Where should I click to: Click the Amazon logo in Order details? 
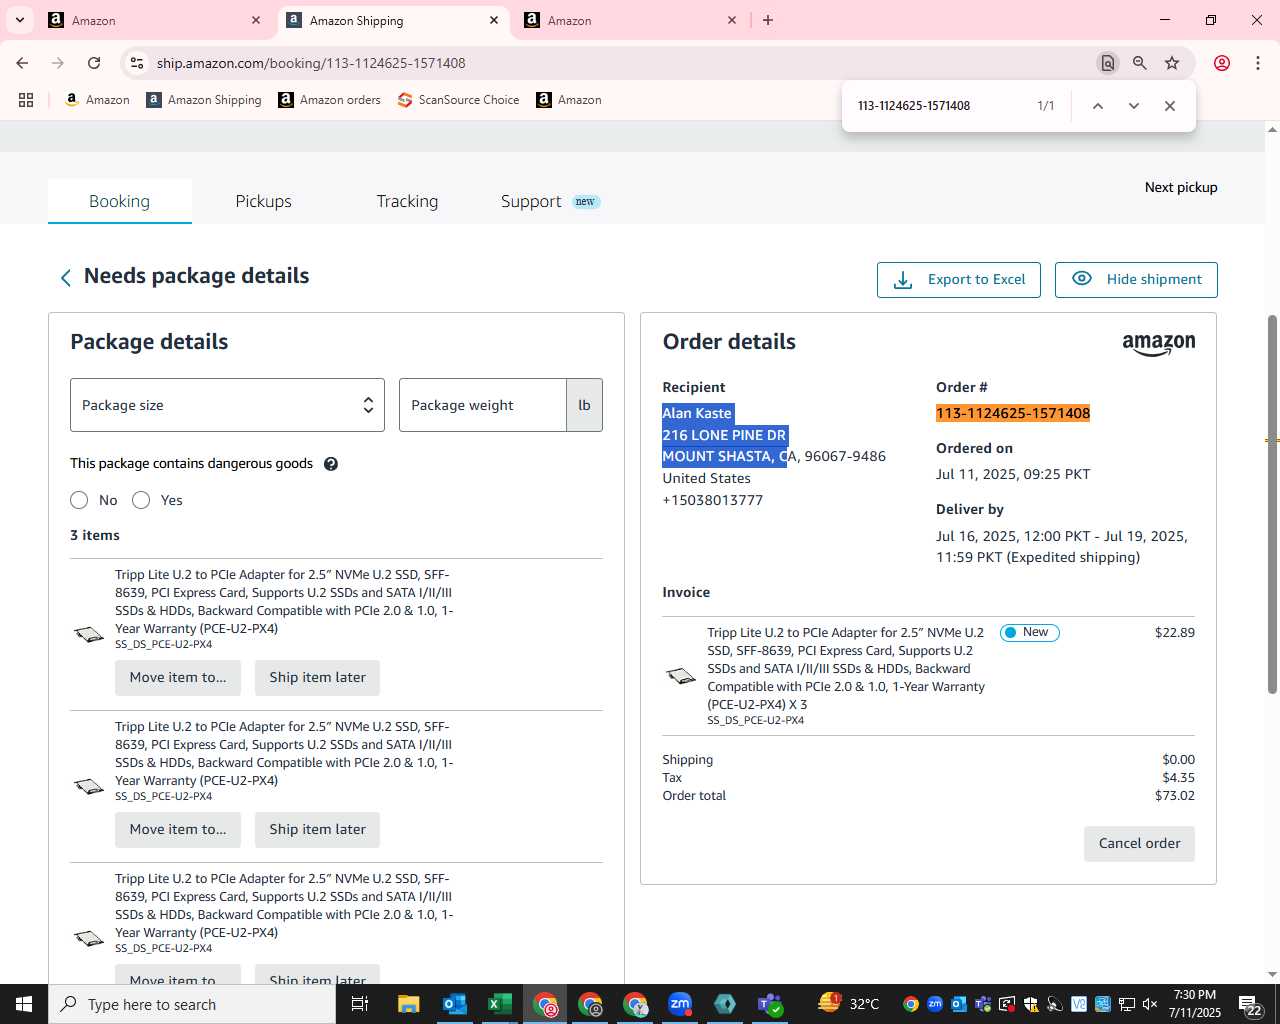pos(1158,344)
